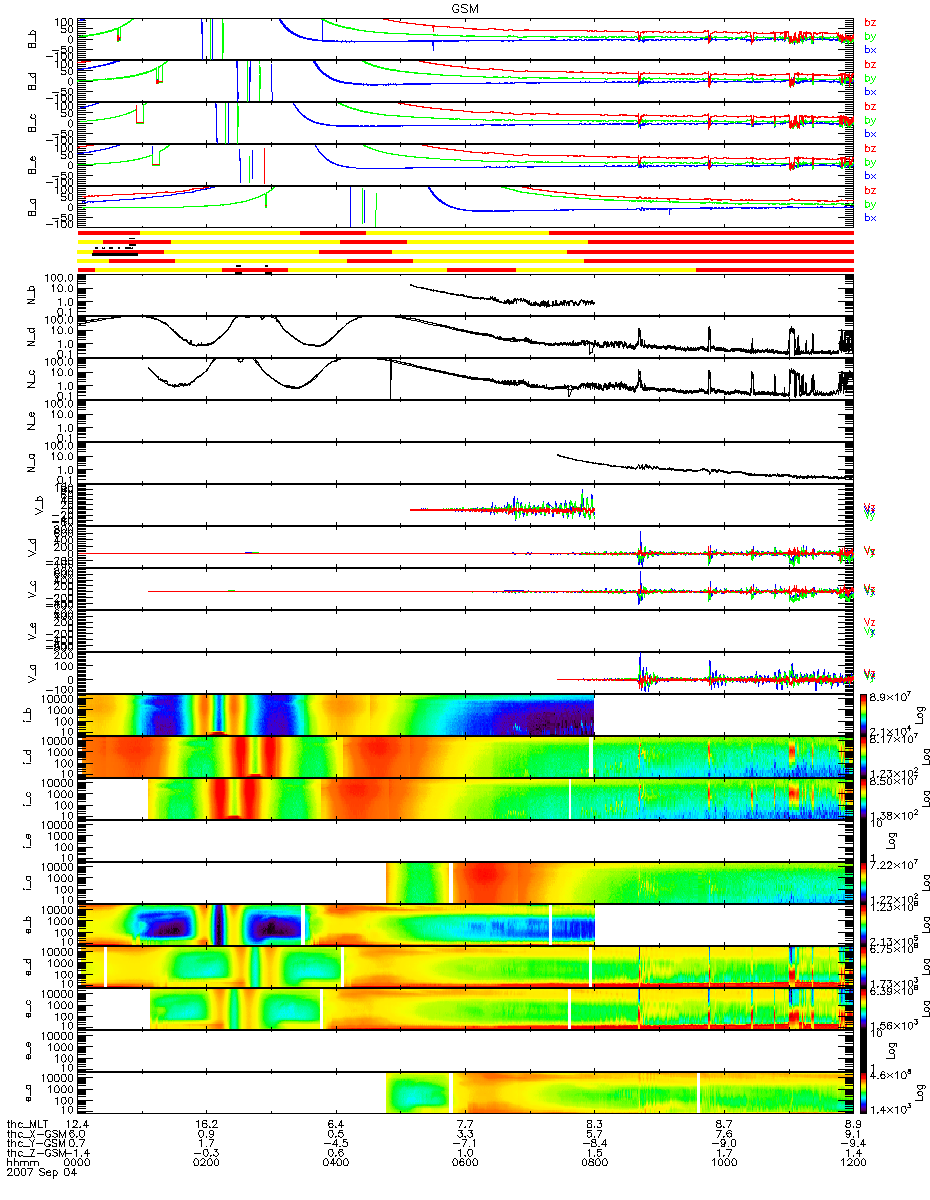Select the V_b velocity plot panel

(x=468, y=504)
